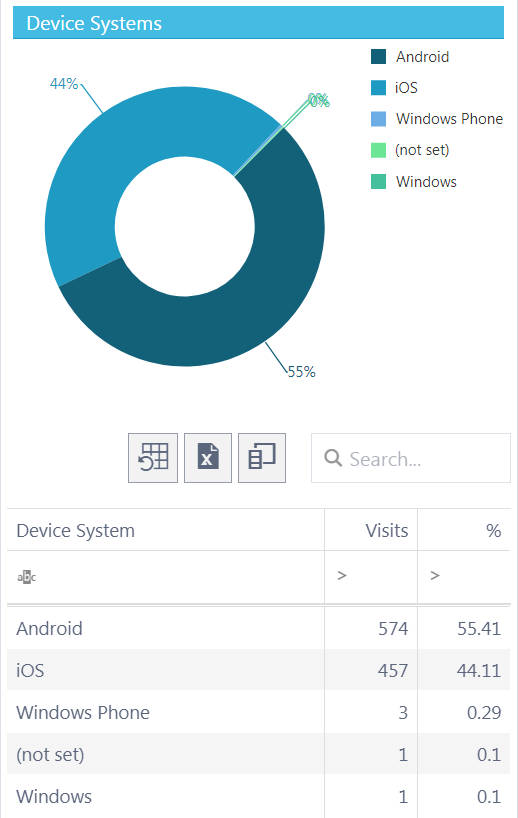Toggle Android series in chart legend
This screenshot has height=818, width=518.
[410, 56]
